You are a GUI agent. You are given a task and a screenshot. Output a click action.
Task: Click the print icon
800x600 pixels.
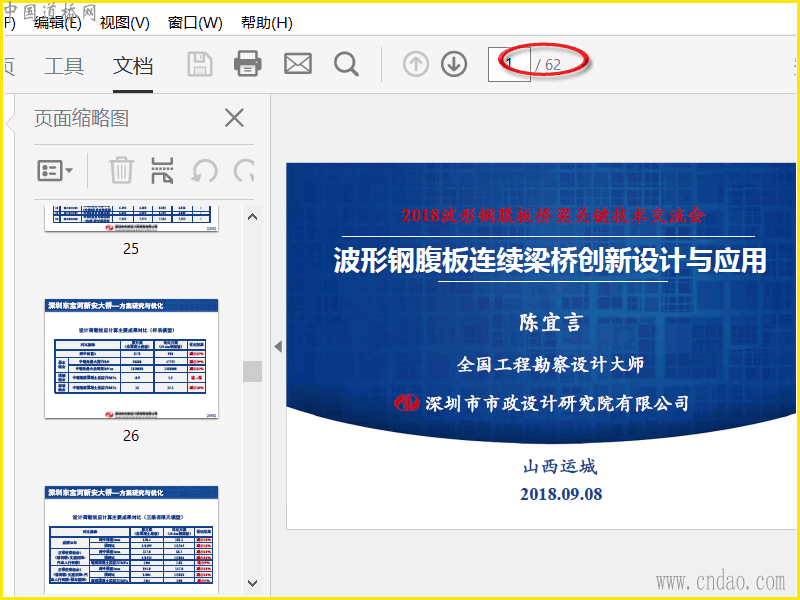click(x=247, y=64)
